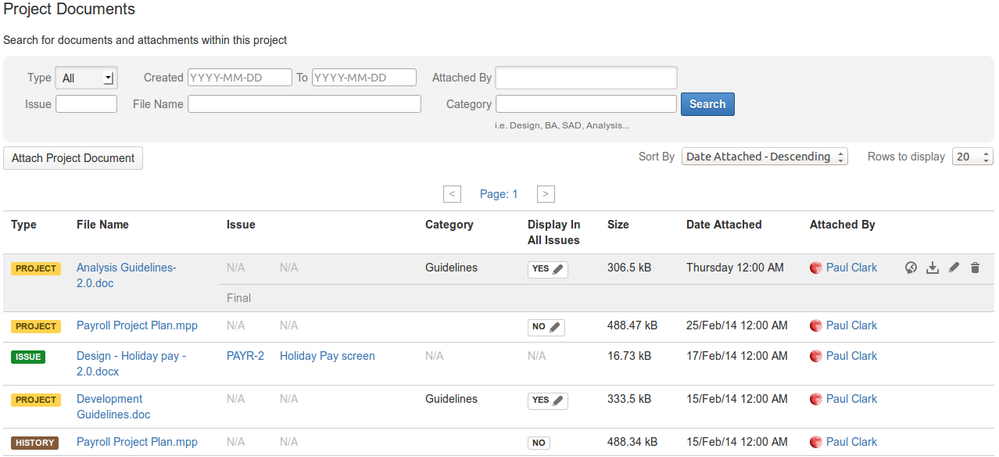Click Paul Clark avatar in HISTORY row
Viewport: 999px width, 457px height.
point(816,442)
